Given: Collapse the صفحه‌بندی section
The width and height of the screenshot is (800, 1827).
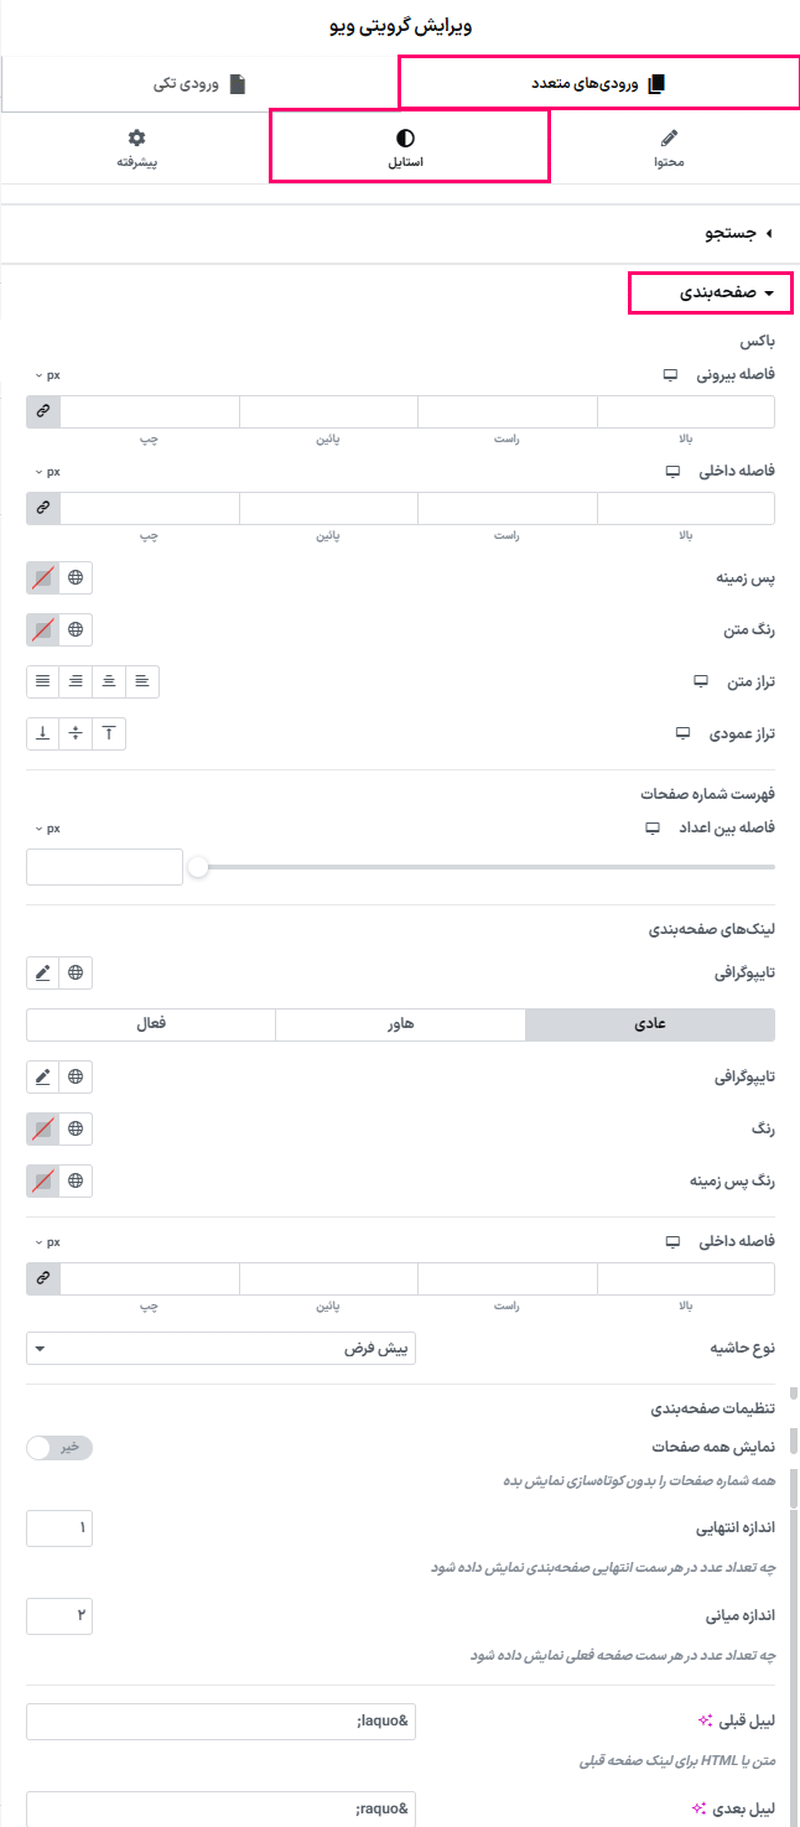Looking at the screenshot, I should [710, 294].
